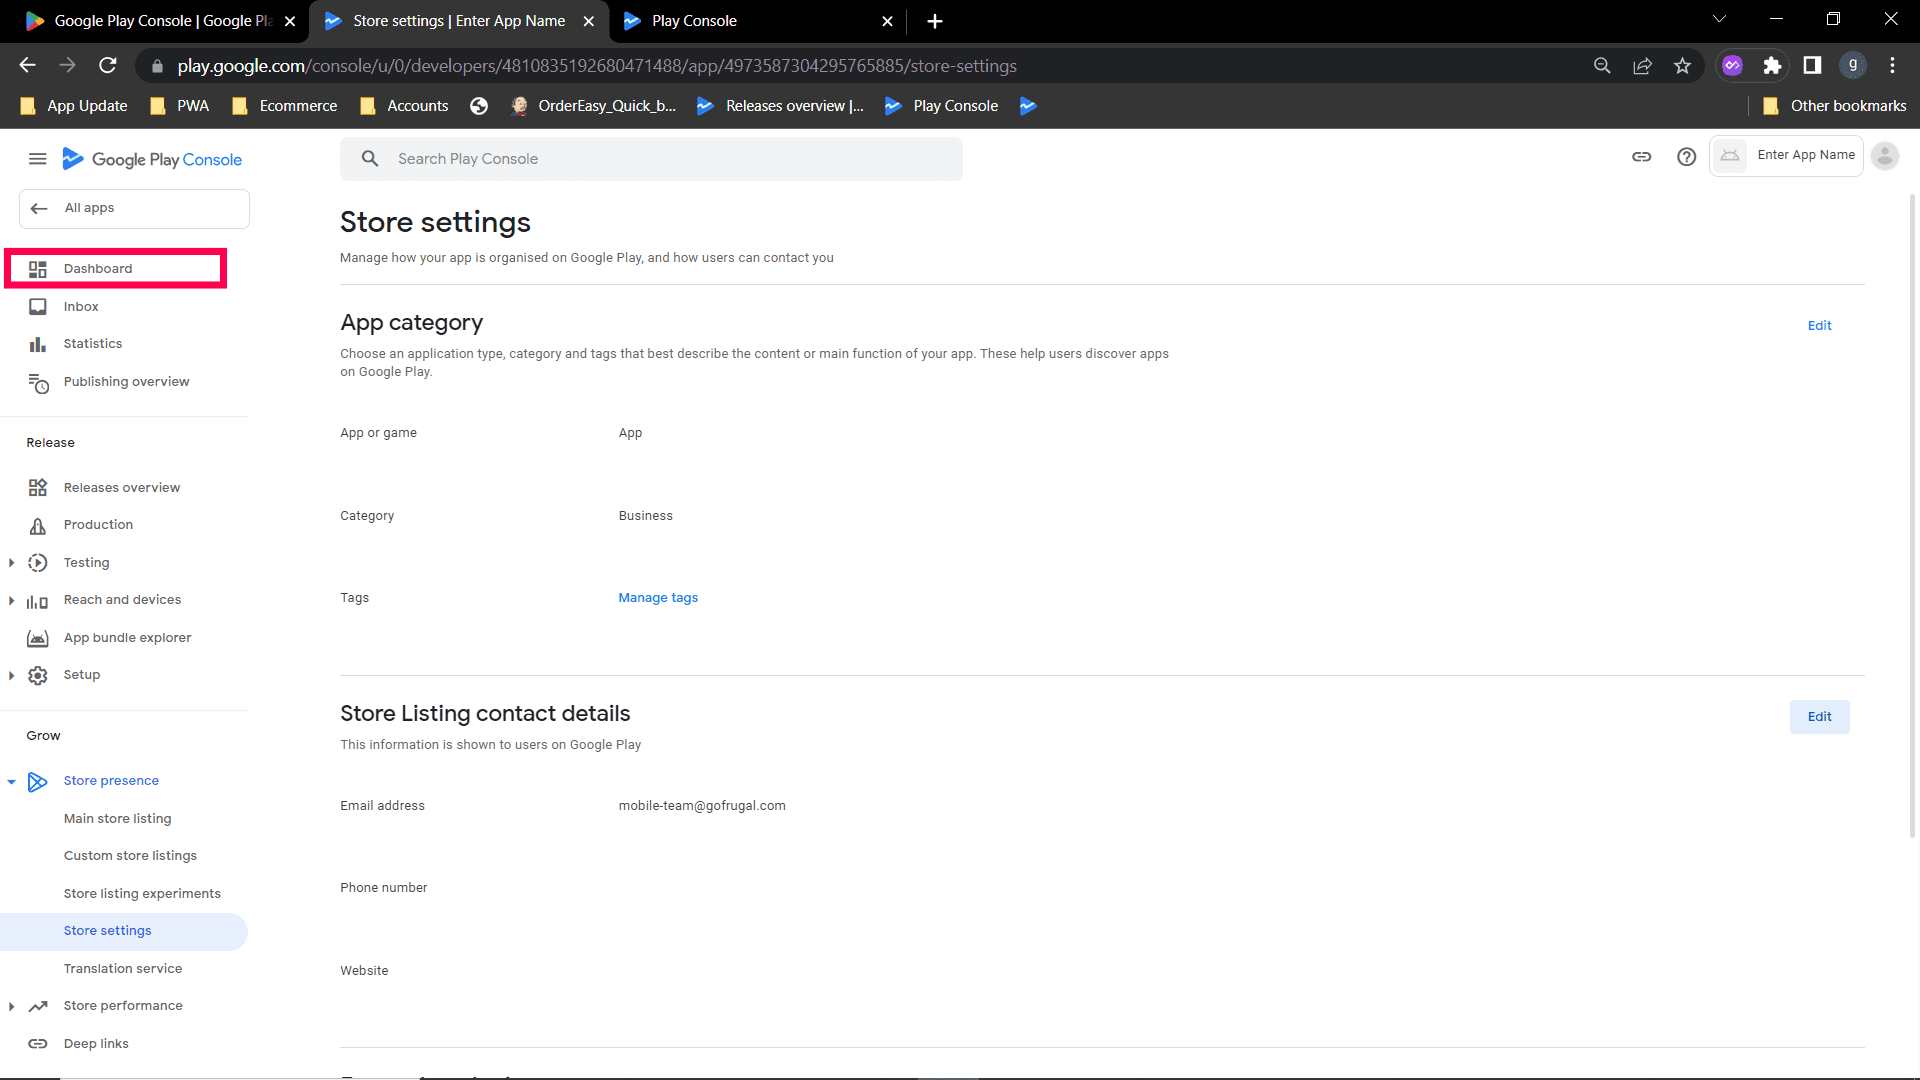Go to Production in Release section

98,525
